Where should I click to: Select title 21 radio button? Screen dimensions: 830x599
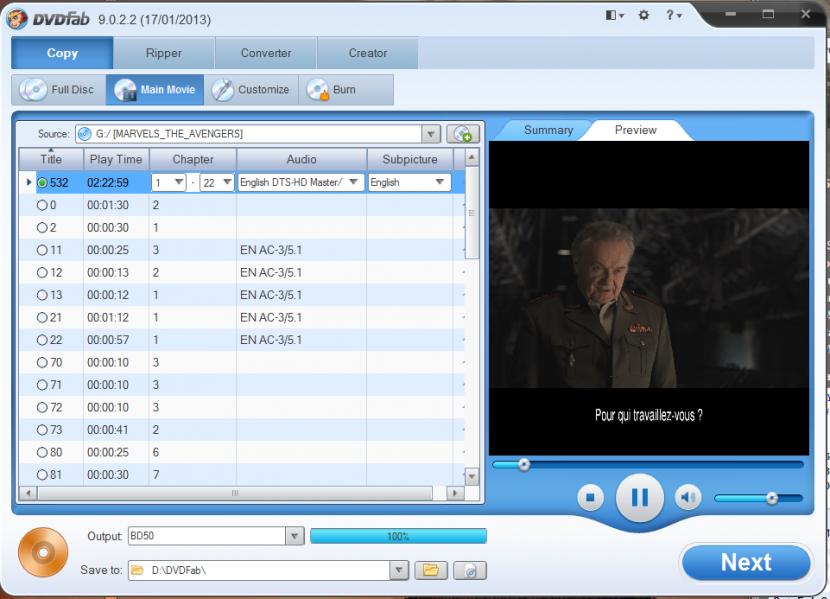coord(42,317)
